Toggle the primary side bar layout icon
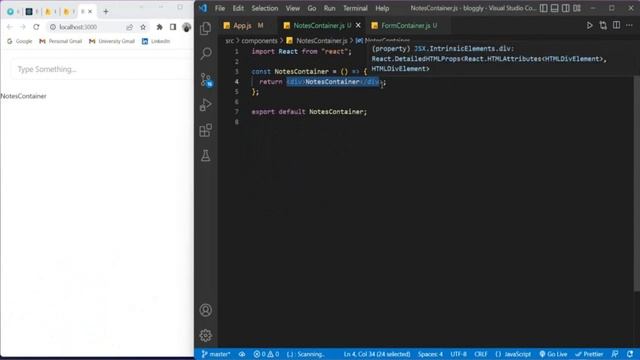Image resolution: width=640 pixels, height=360 pixels. coord(544,8)
